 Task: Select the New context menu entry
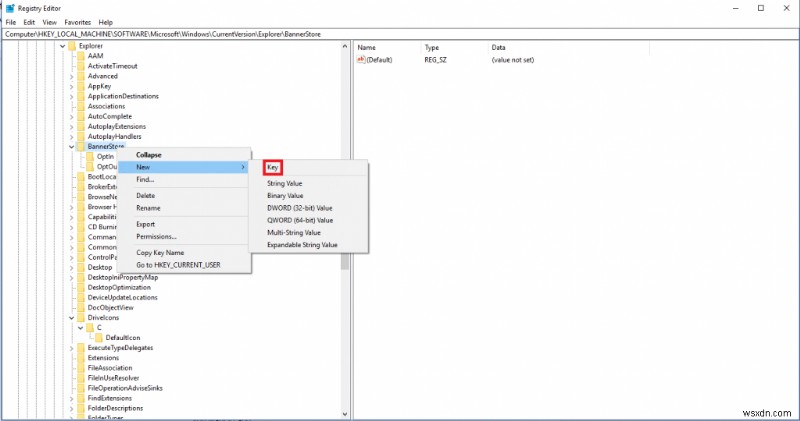(184, 167)
